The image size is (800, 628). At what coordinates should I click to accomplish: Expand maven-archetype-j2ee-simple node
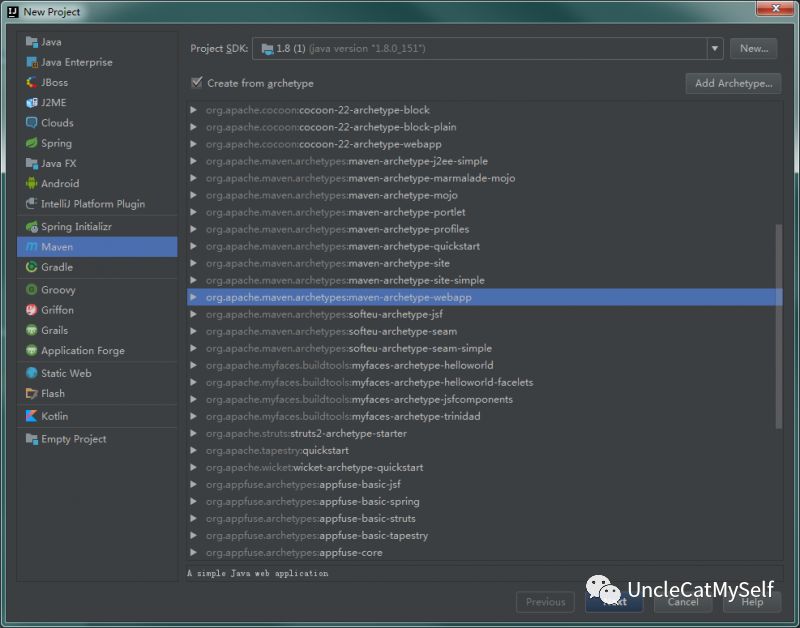193,161
